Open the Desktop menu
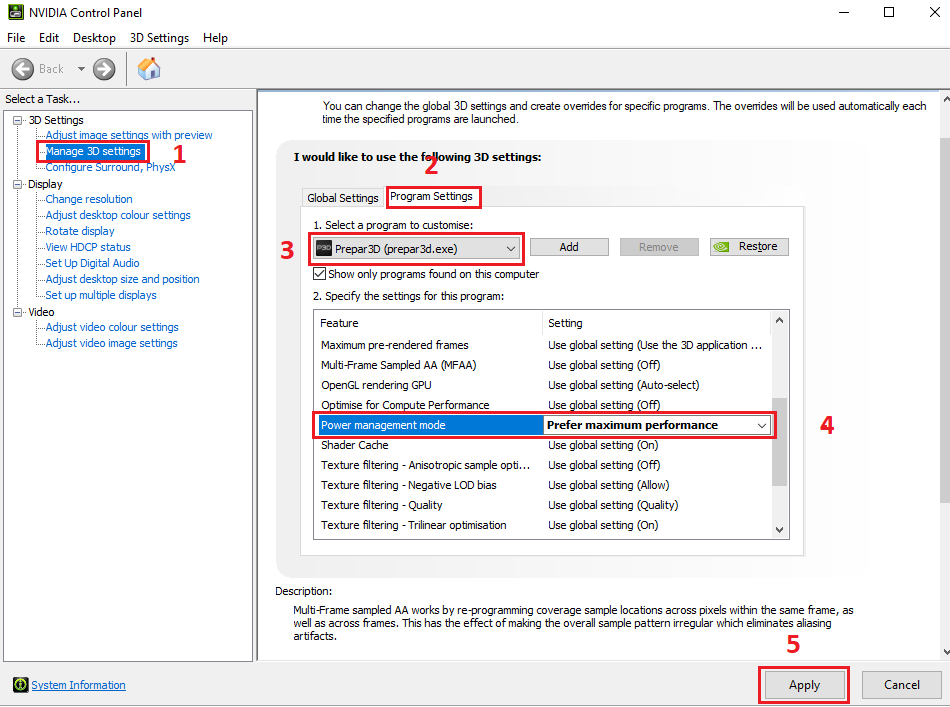This screenshot has height=707, width=950. [95, 38]
